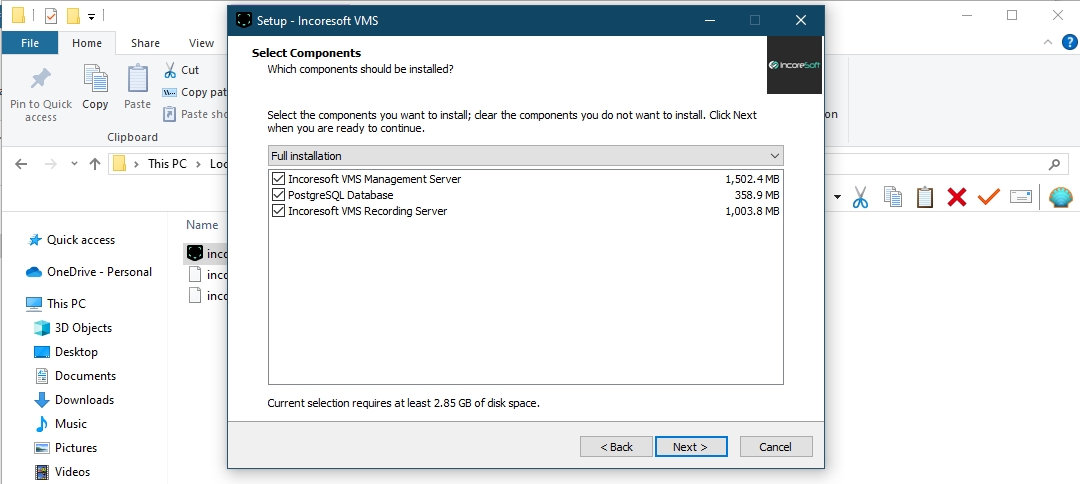Viewport: 1080px width, 484px height.
Task: Click the clipboard paste icon near red X
Action: [924, 198]
